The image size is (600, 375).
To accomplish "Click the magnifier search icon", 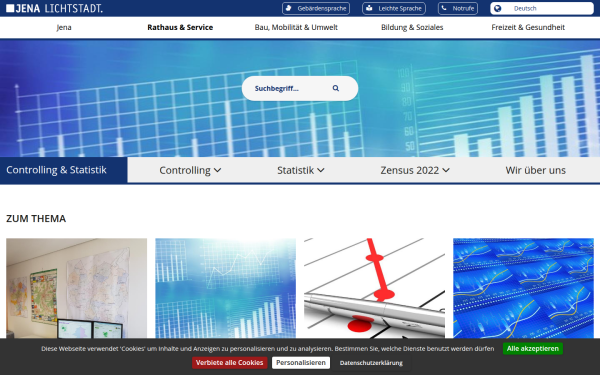I will (x=336, y=88).
